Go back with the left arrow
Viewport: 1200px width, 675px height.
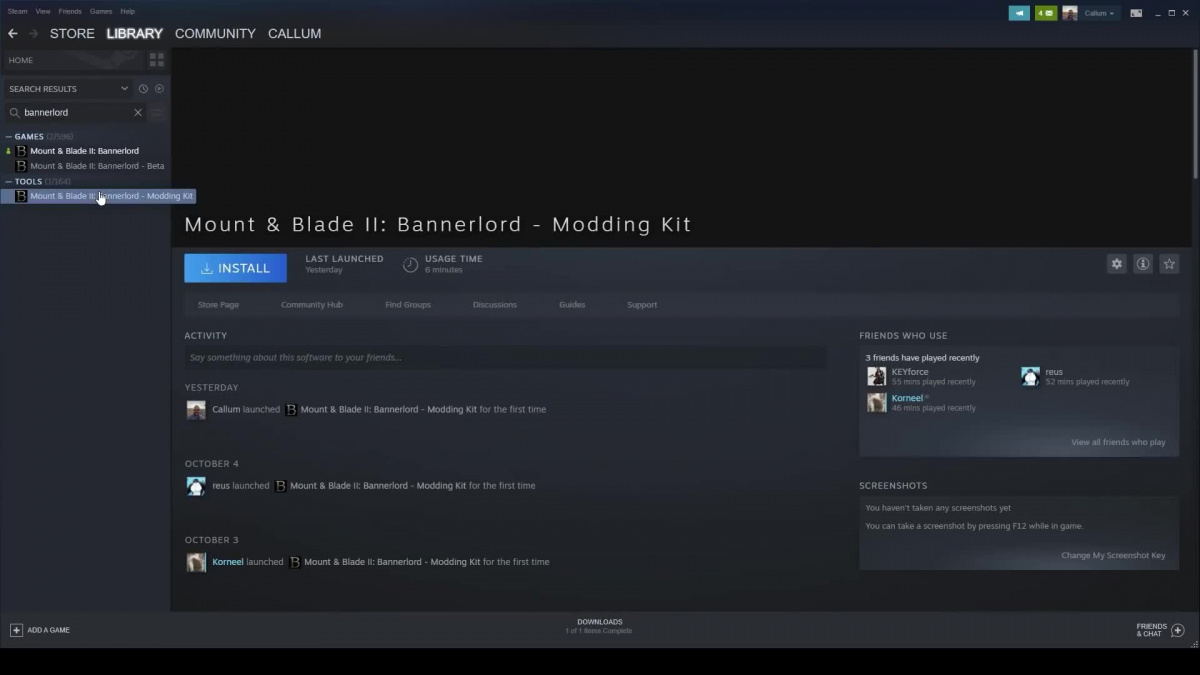13,33
